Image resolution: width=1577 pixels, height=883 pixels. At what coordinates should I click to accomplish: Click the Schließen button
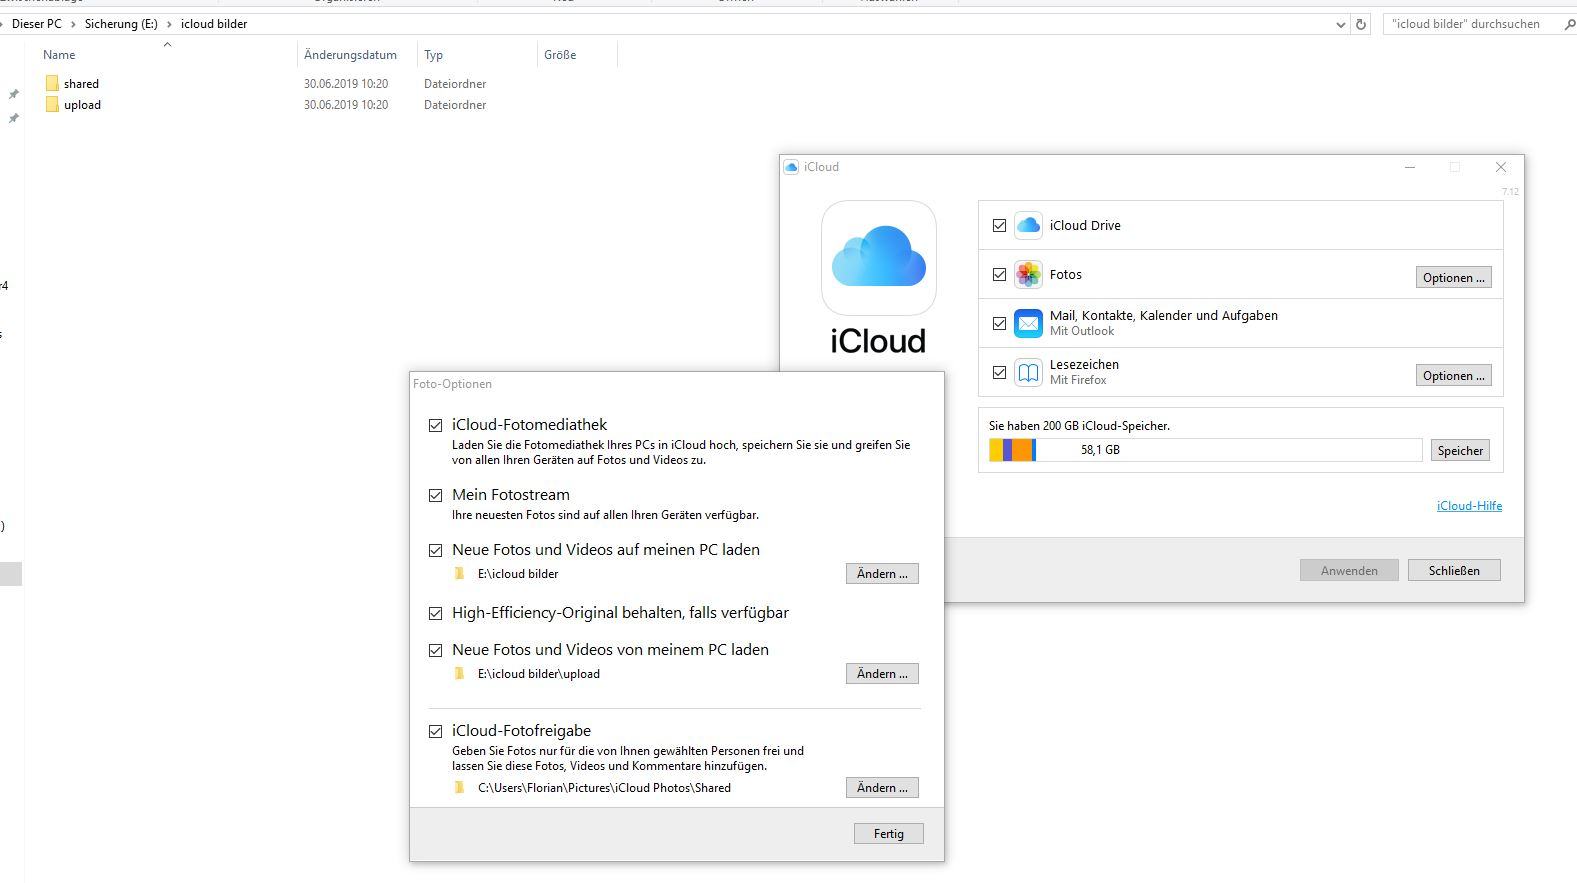pos(1454,570)
